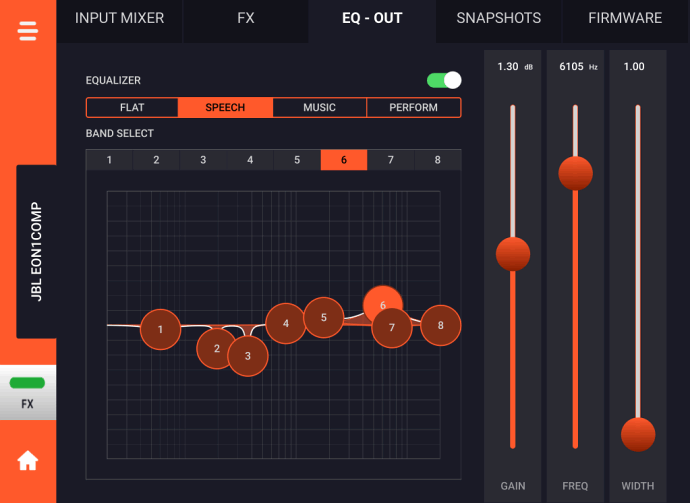
Task: Select EQ node 2 on graph
Action: [x=216, y=348]
